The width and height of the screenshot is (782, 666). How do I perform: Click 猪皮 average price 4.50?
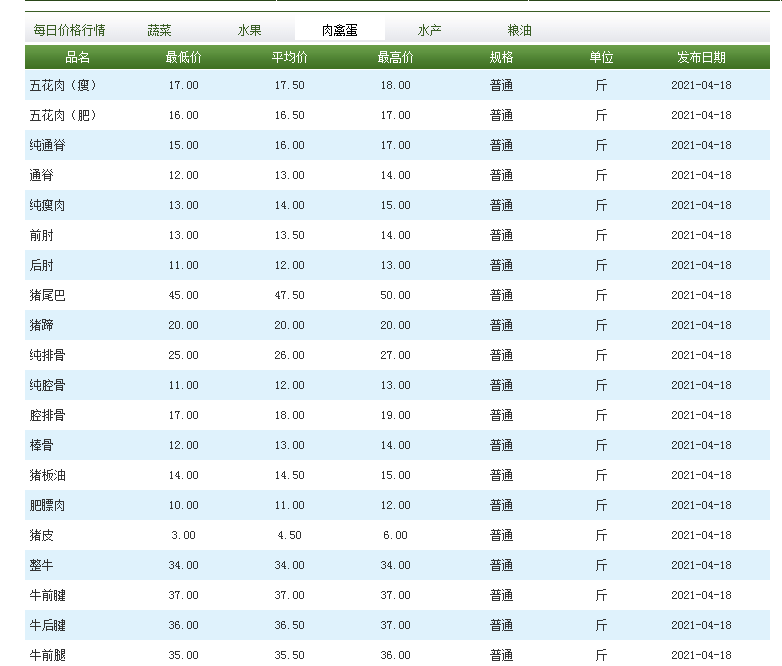click(x=290, y=535)
